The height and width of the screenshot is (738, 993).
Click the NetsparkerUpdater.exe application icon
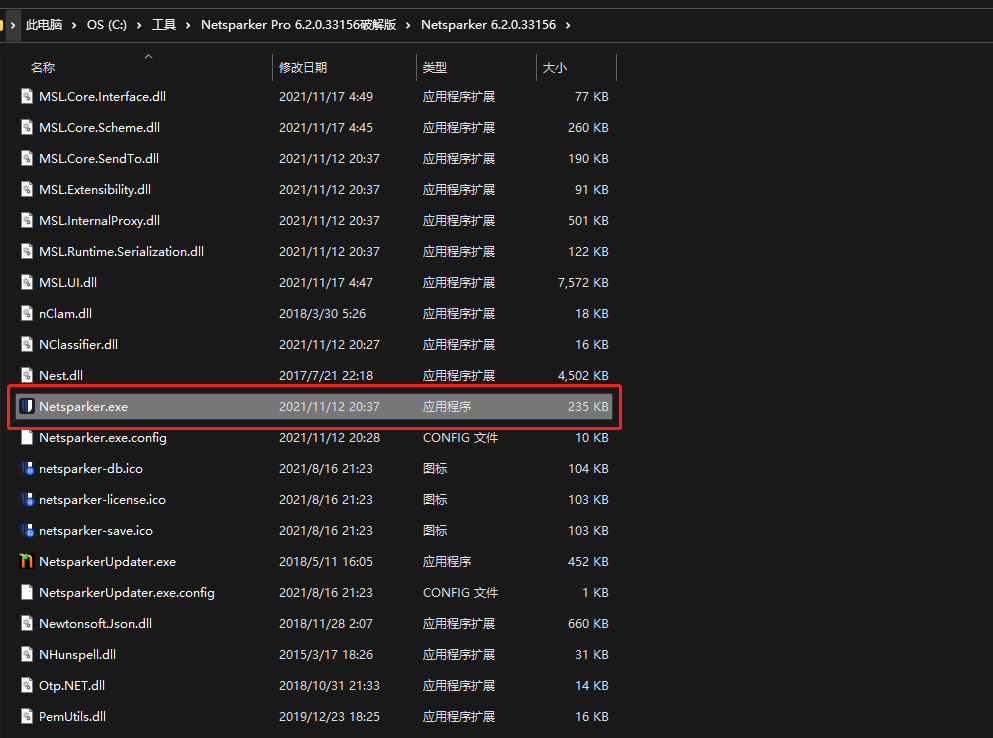pos(27,561)
